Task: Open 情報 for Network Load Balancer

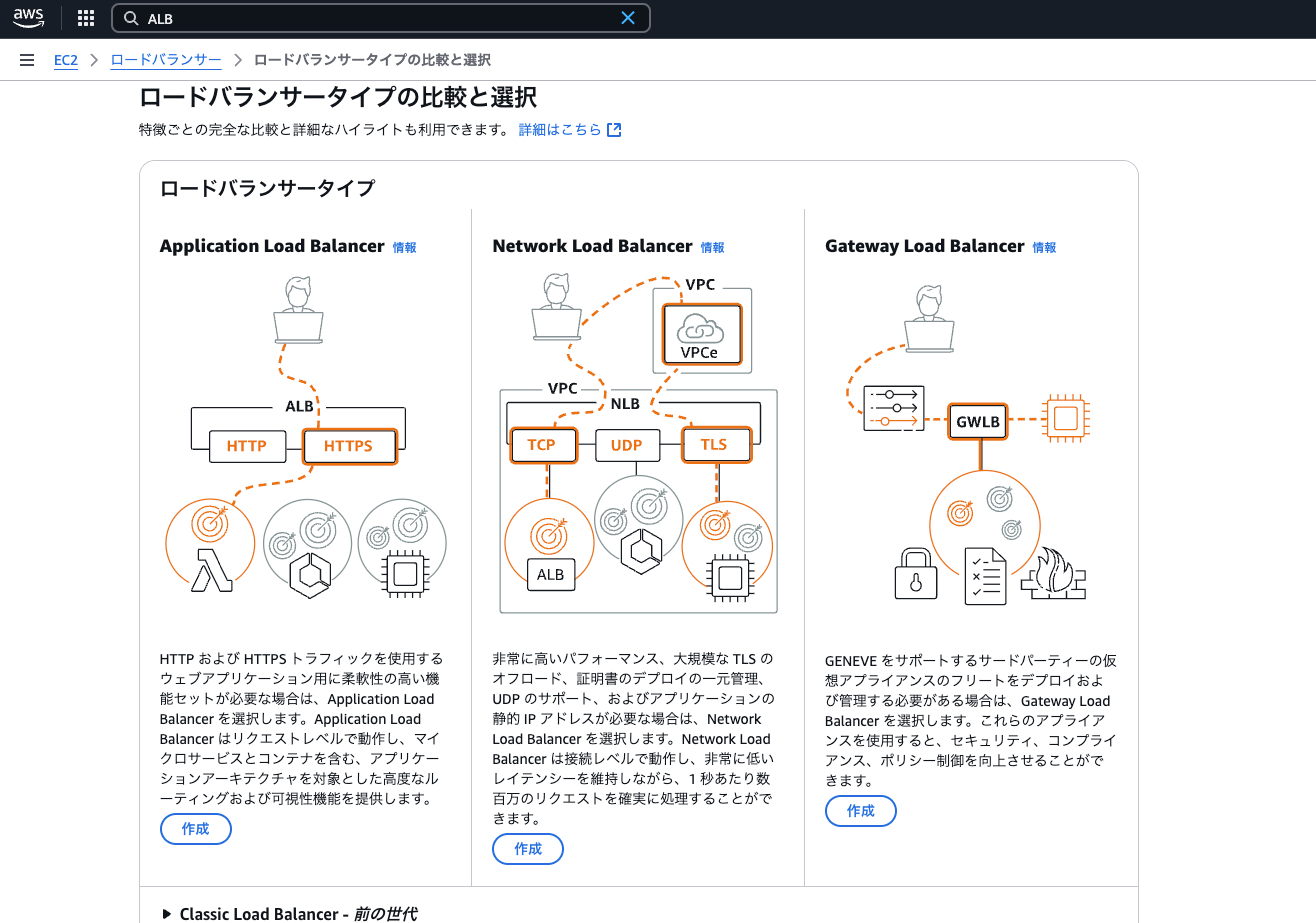Action: click(x=712, y=247)
